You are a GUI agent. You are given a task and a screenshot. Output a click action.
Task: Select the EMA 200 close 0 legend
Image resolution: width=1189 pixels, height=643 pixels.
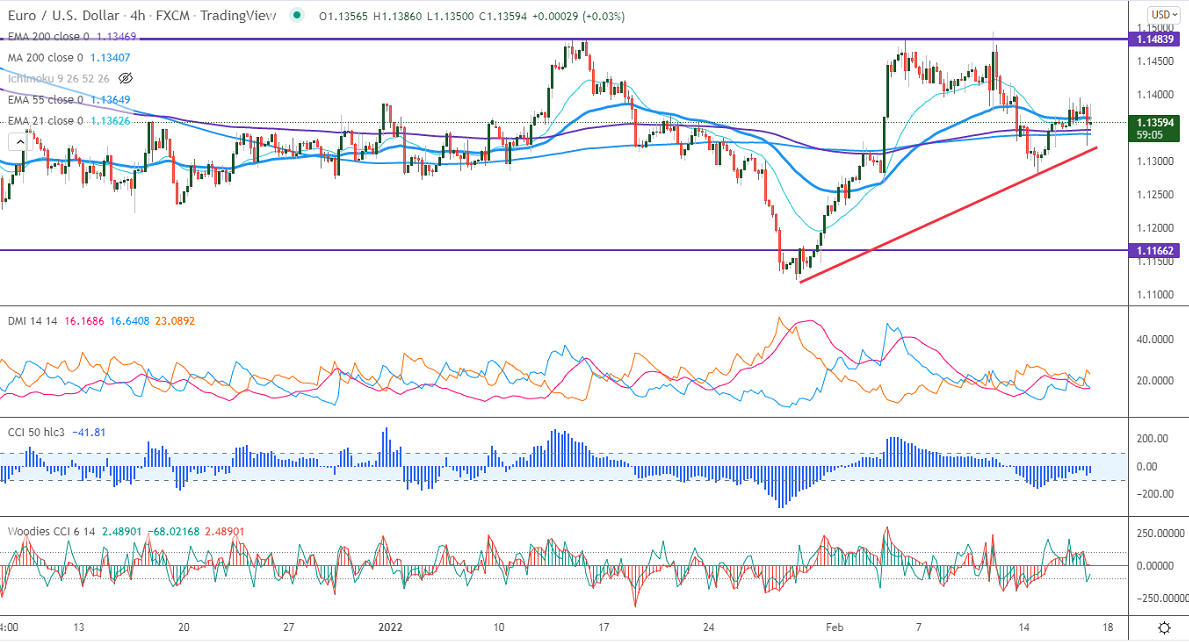point(49,36)
